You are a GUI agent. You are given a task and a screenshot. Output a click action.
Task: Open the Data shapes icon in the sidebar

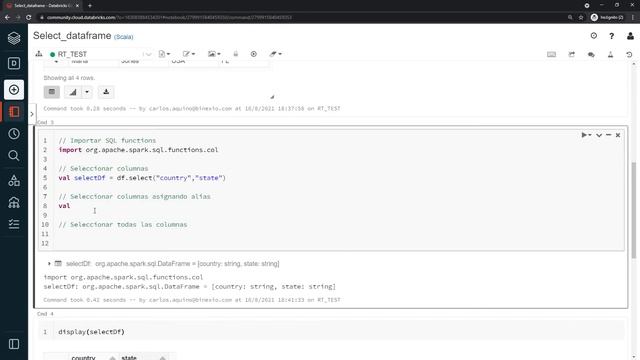pyautogui.click(x=14, y=180)
